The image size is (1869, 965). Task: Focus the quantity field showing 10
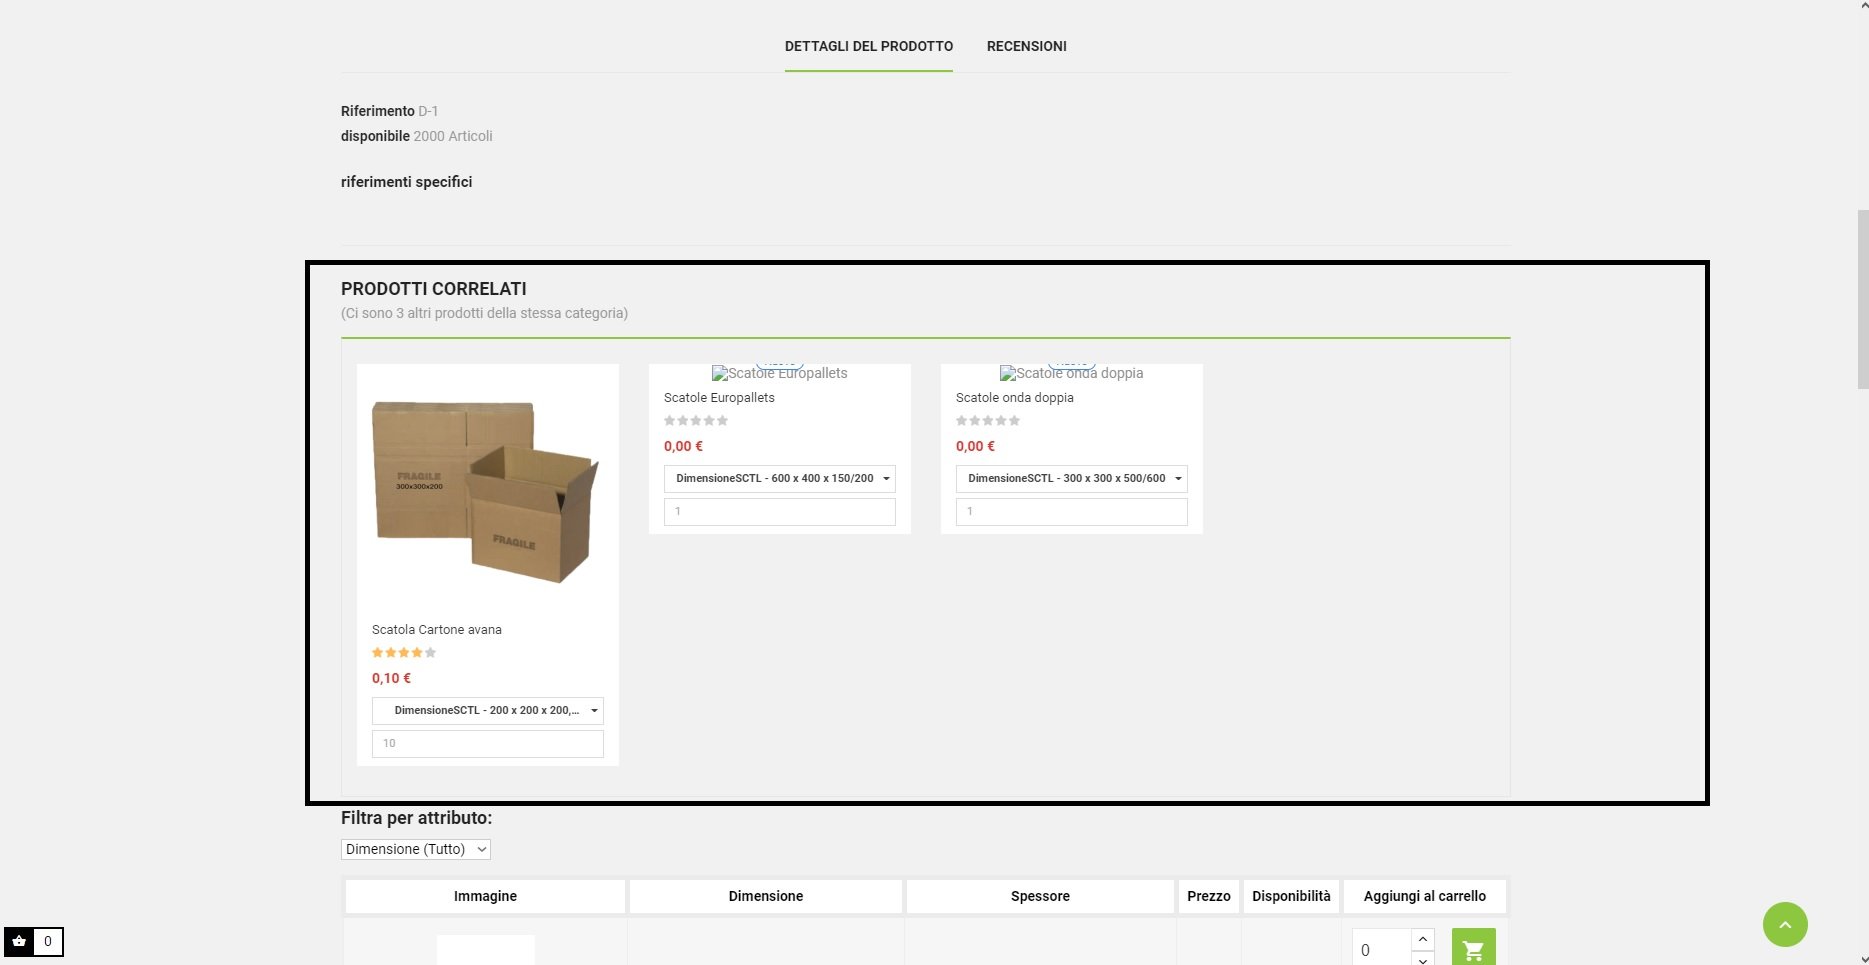[488, 744]
